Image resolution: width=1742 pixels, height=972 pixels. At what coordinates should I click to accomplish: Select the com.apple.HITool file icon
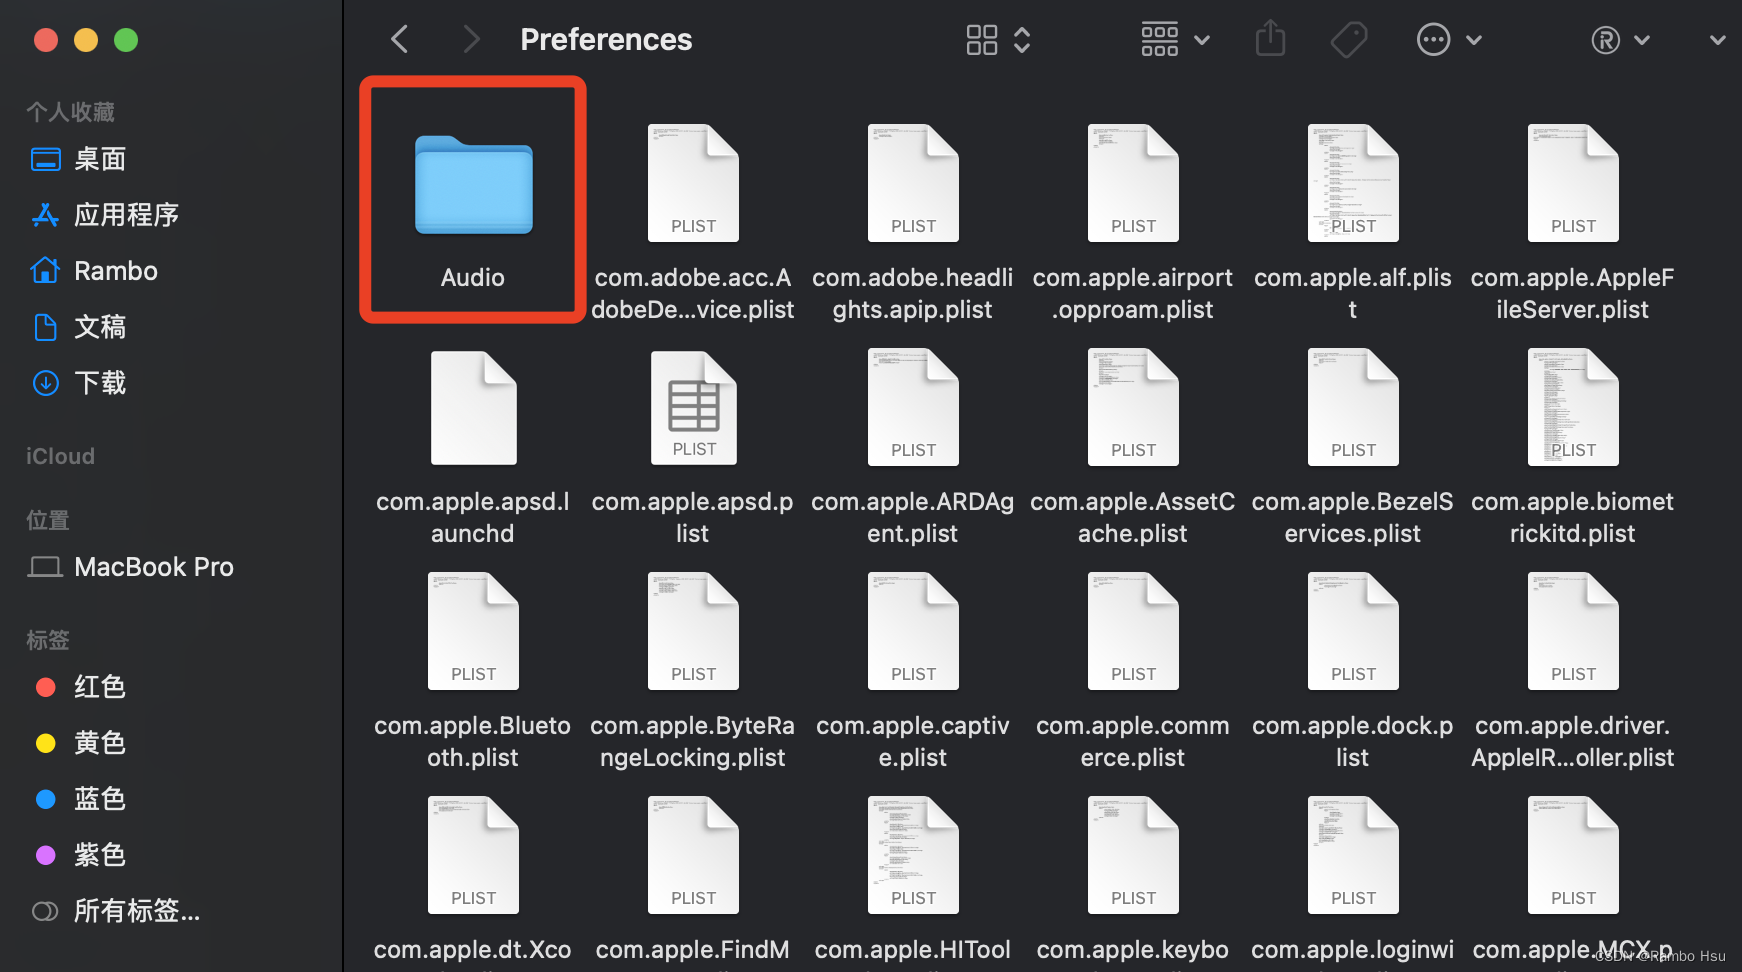pos(913,855)
